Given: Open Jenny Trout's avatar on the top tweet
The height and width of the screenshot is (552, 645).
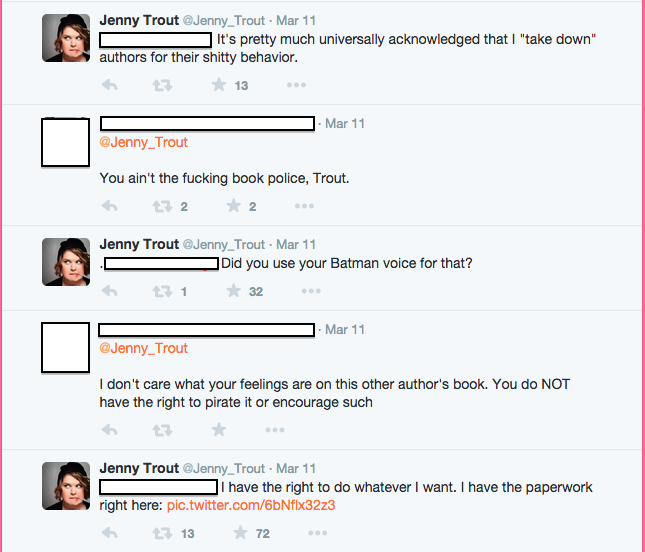Looking at the screenshot, I should pos(67,39).
